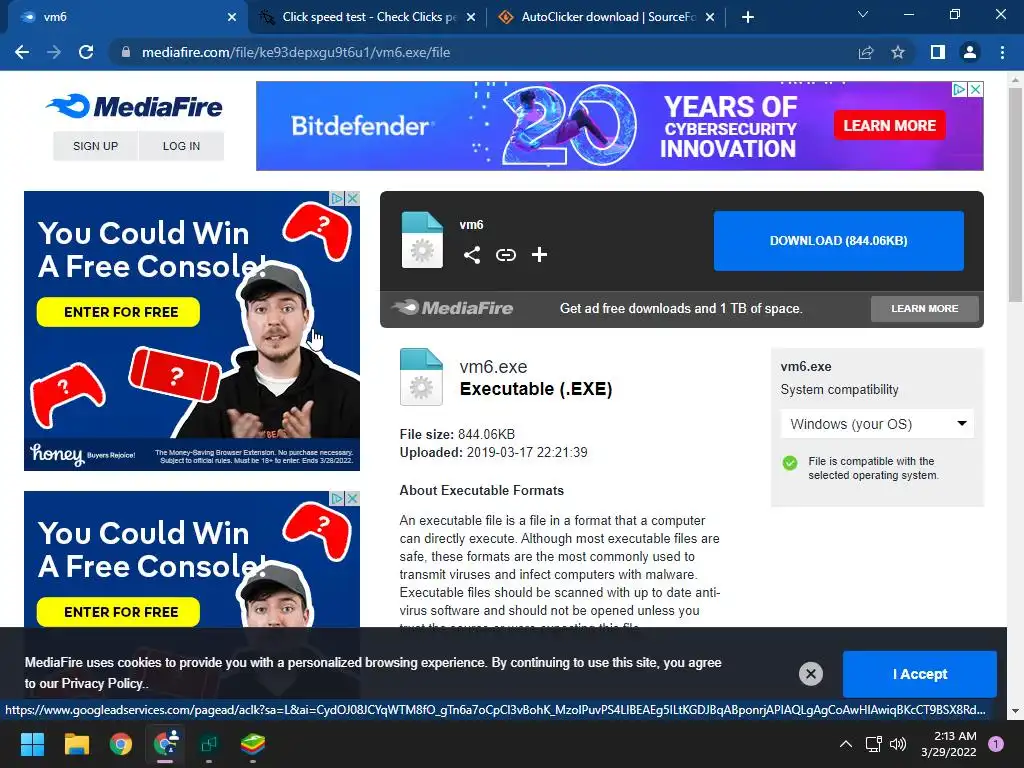
Task: Click the DOWNLOAD (844.06KB) button
Action: 839,240
